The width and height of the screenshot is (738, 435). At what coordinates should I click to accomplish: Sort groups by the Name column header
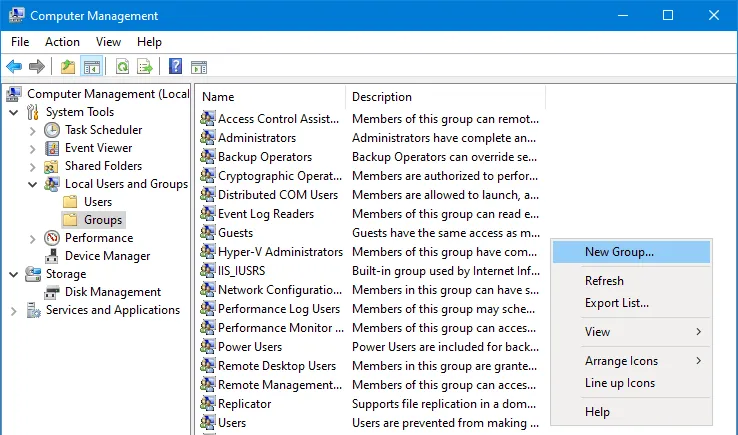270,97
